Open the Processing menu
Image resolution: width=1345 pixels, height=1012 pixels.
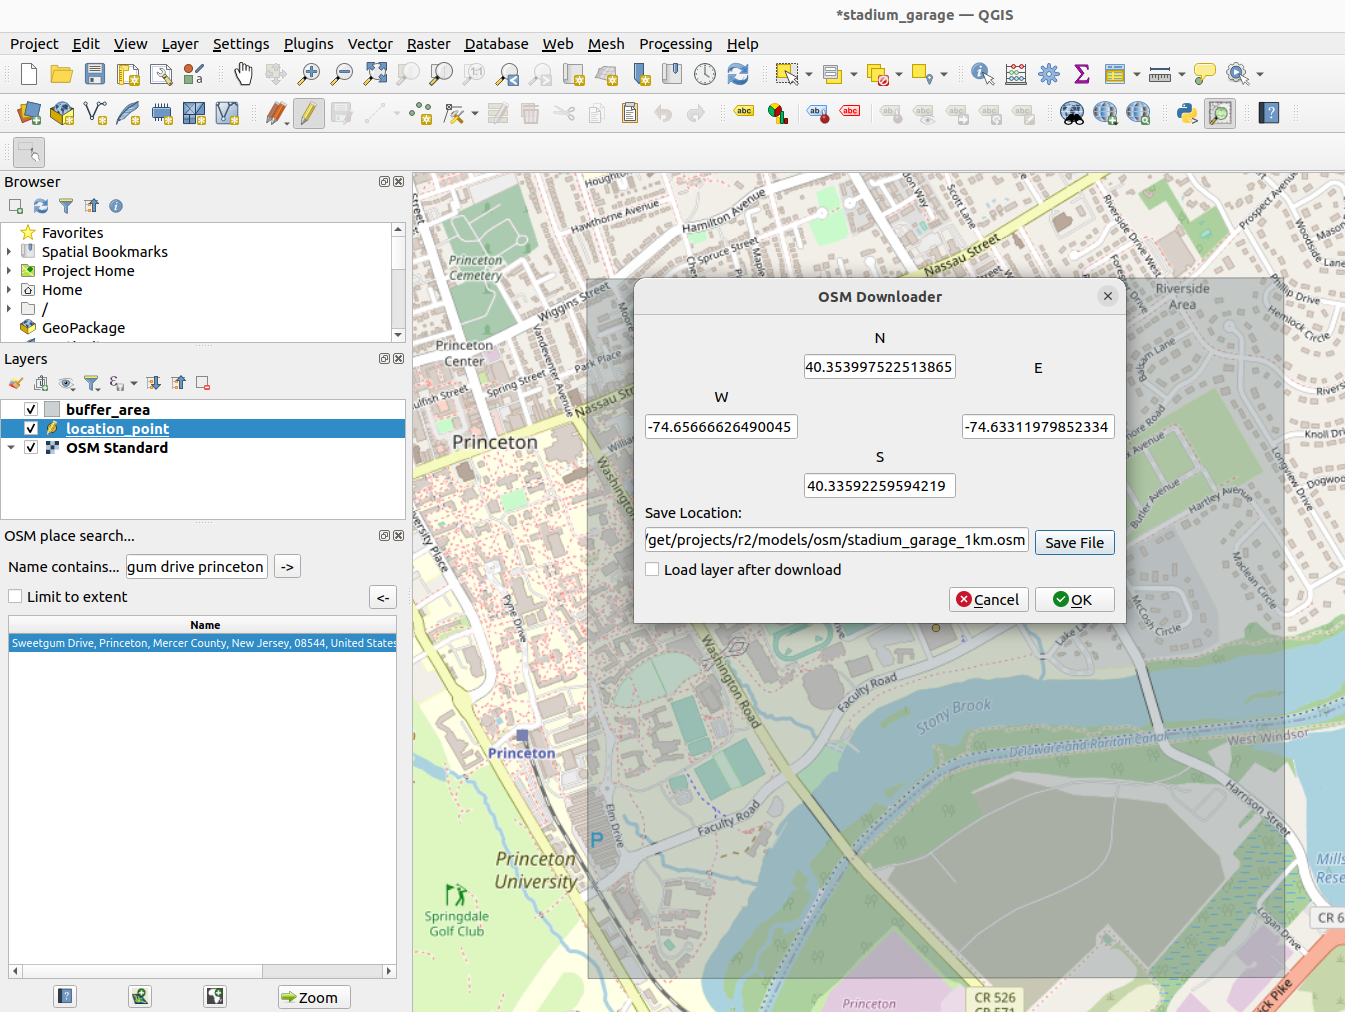[675, 44]
